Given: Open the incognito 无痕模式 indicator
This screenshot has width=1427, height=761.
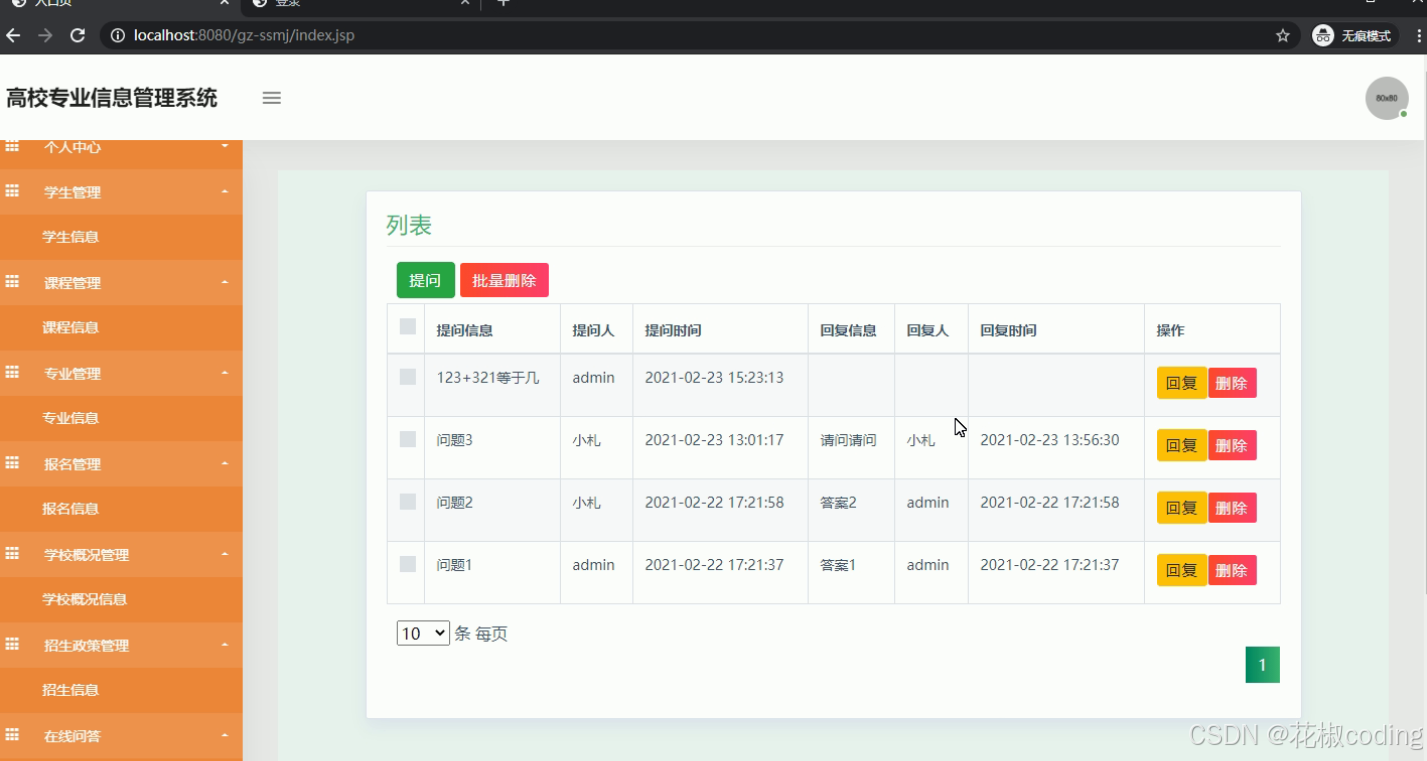Looking at the screenshot, I should [1354, 35].
